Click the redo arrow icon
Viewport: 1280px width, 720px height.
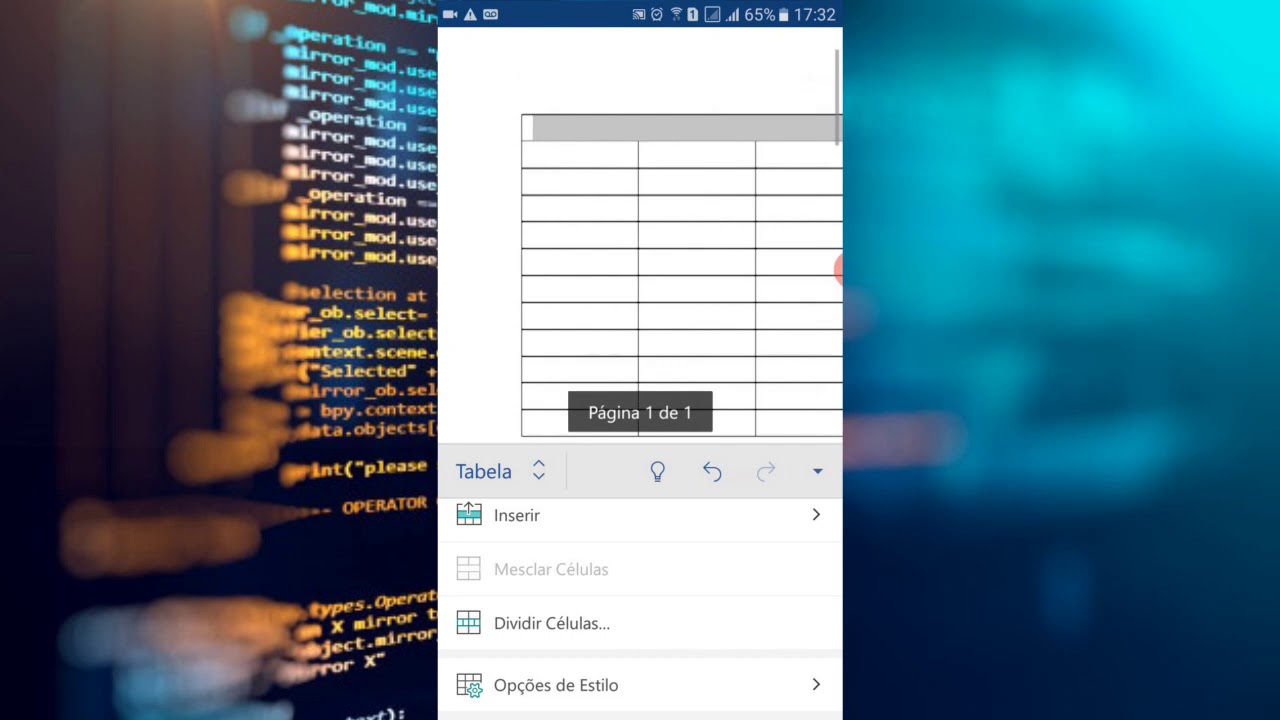[x=766, y=471]
